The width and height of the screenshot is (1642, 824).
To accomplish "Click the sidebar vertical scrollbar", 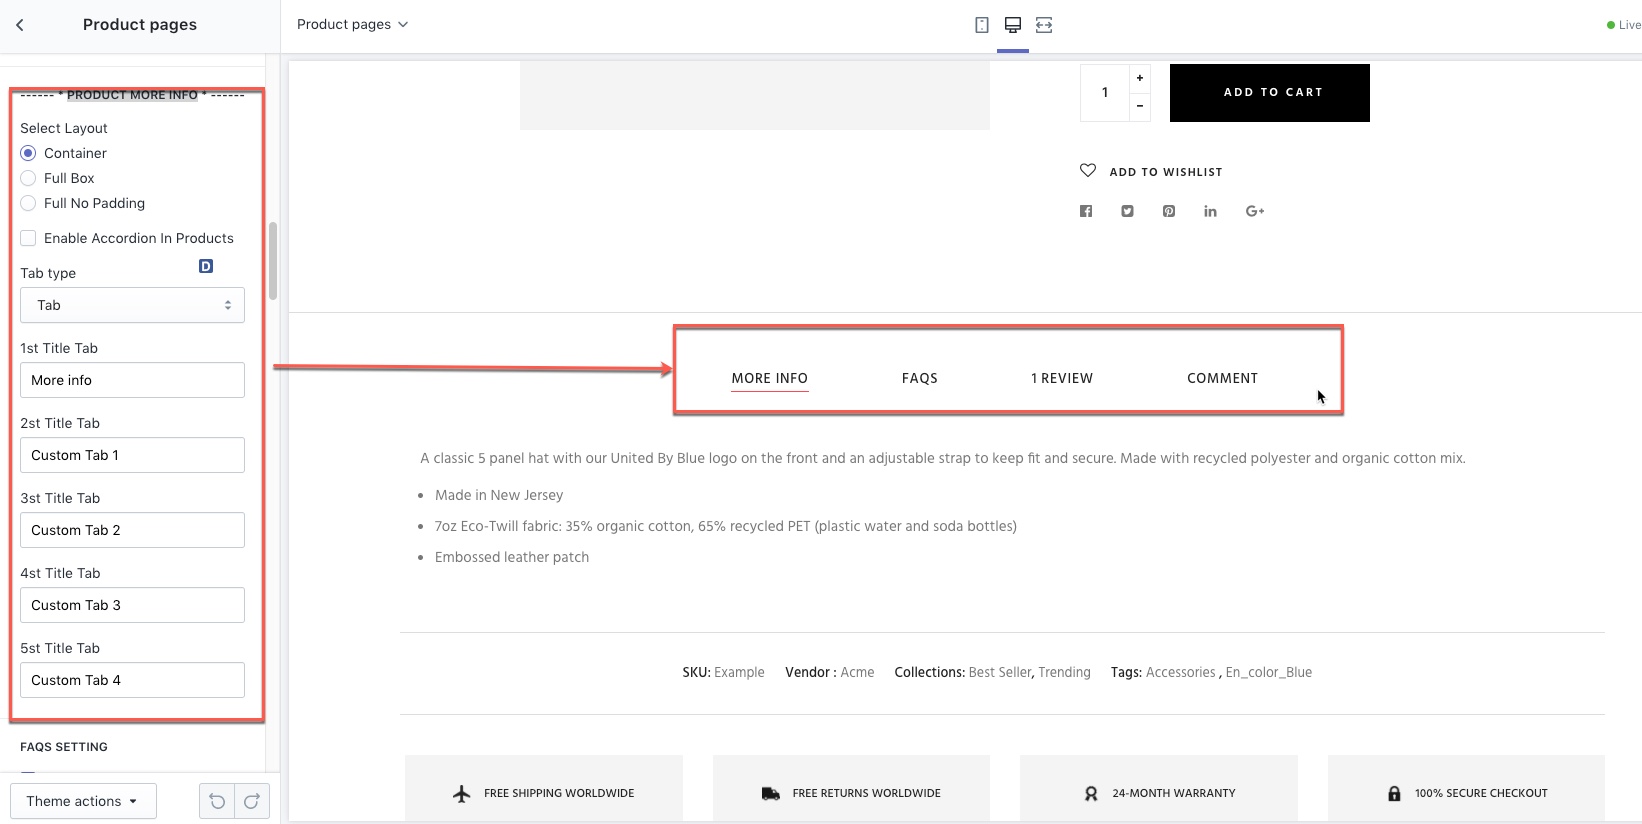I will coord(272,261).
